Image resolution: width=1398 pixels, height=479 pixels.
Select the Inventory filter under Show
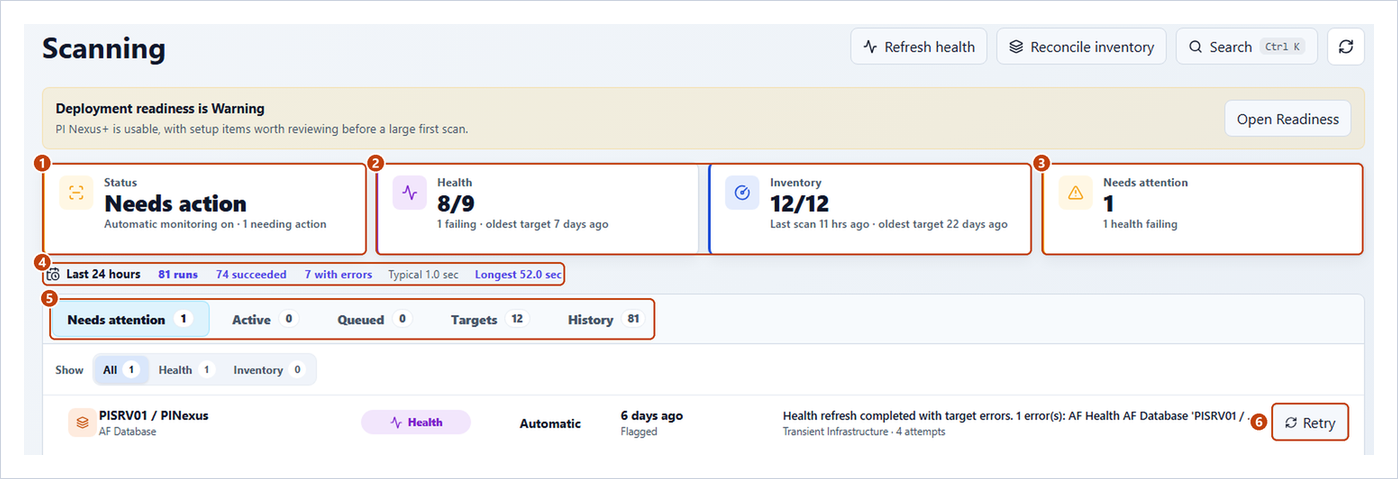pyautogui.click(x=269, y=370)
